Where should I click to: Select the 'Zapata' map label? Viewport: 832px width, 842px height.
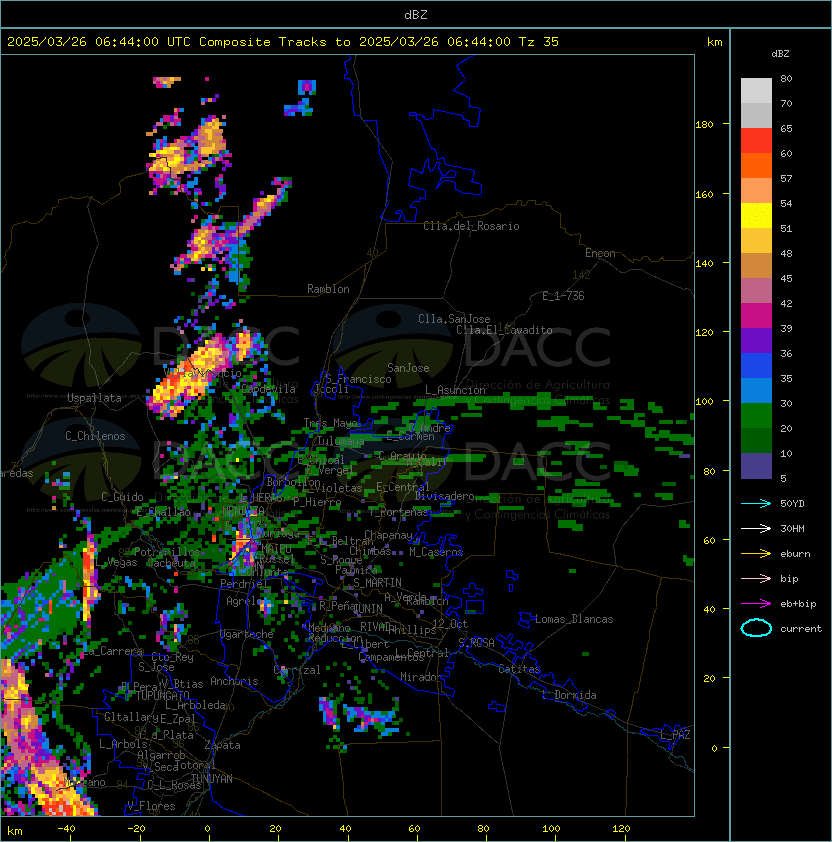222,745
